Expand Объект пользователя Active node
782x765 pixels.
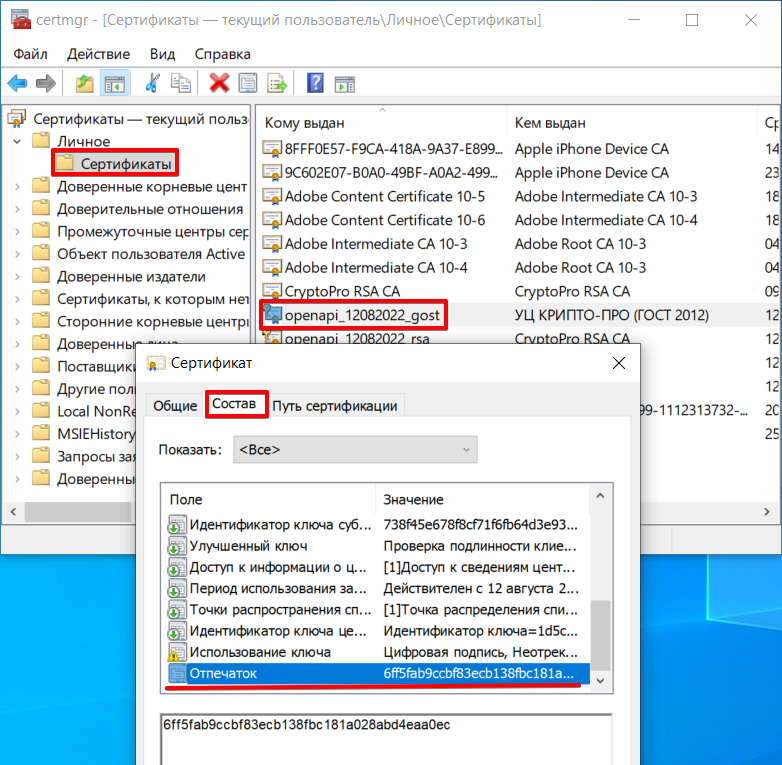click(17, 254)
